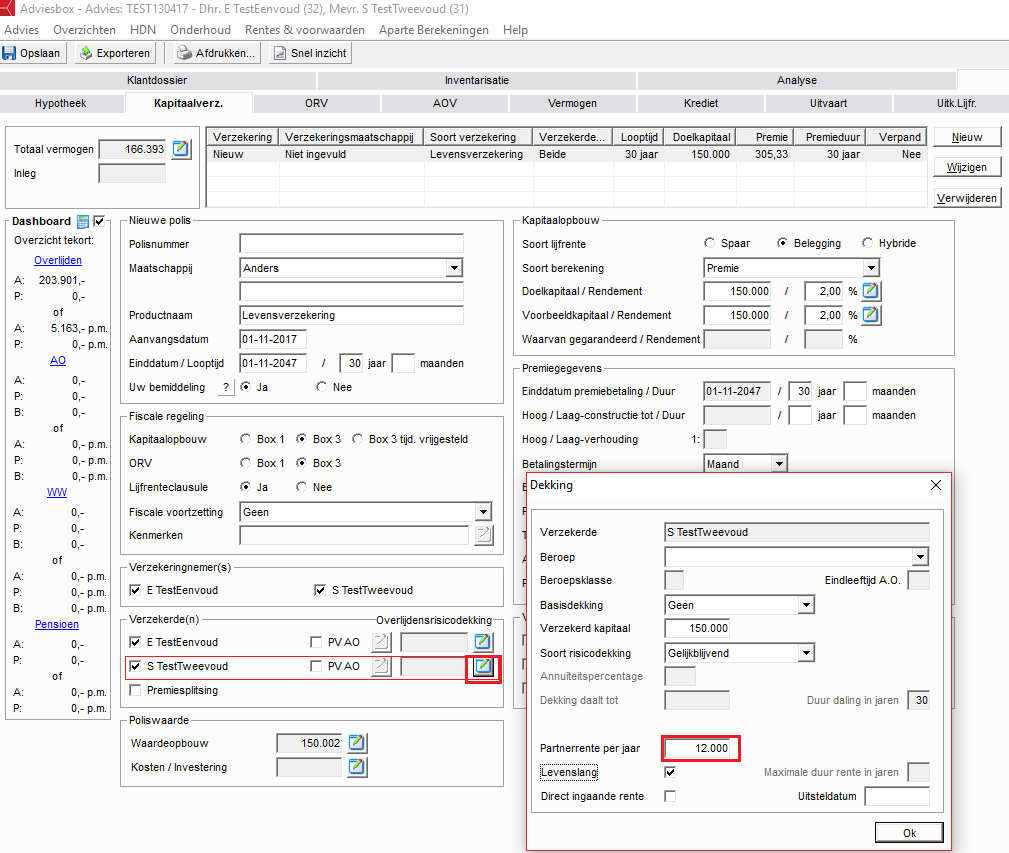Open the AO dashboard link
Image resolution: width=1009 pixels, height=853 pixels.
[58, 360]
